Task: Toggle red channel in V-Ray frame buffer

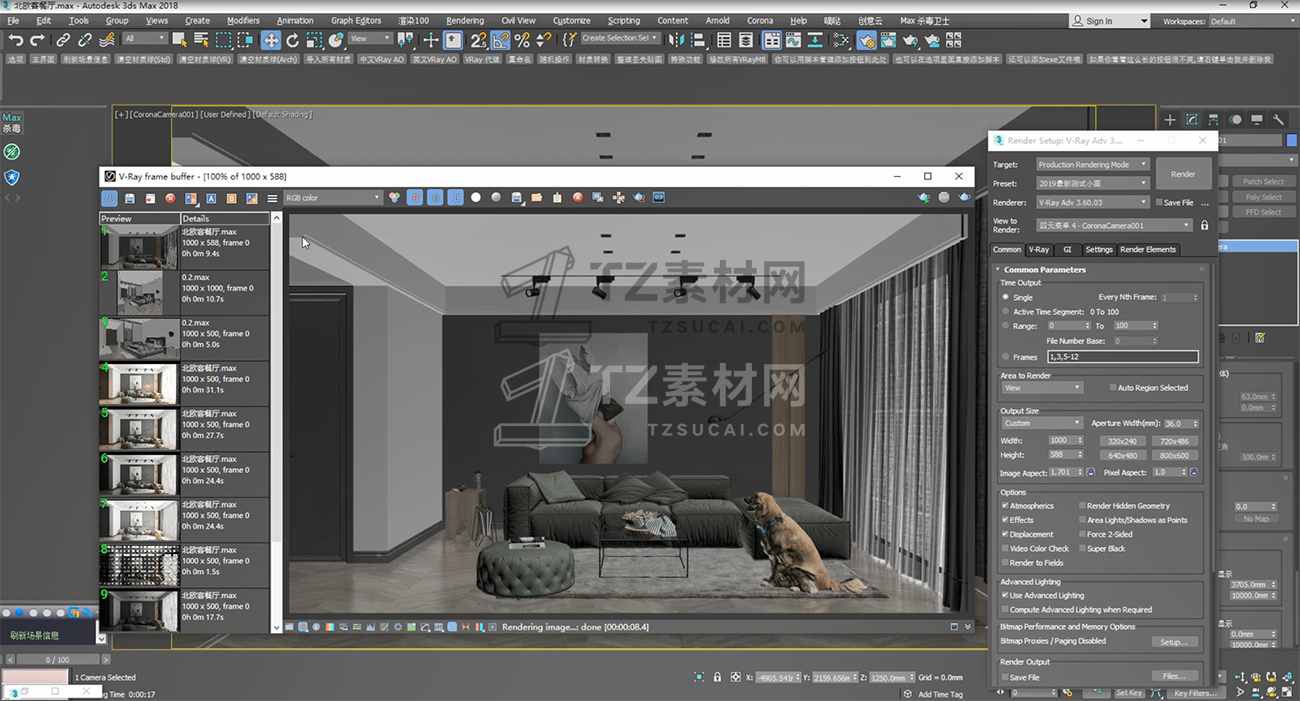Action: 415,198
